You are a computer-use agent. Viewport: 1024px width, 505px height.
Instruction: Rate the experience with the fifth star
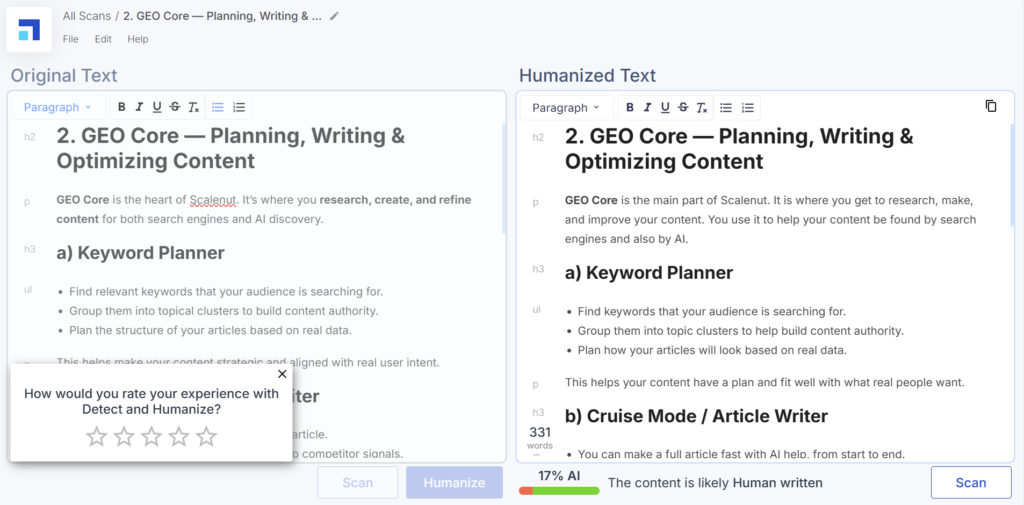point(206,436)
